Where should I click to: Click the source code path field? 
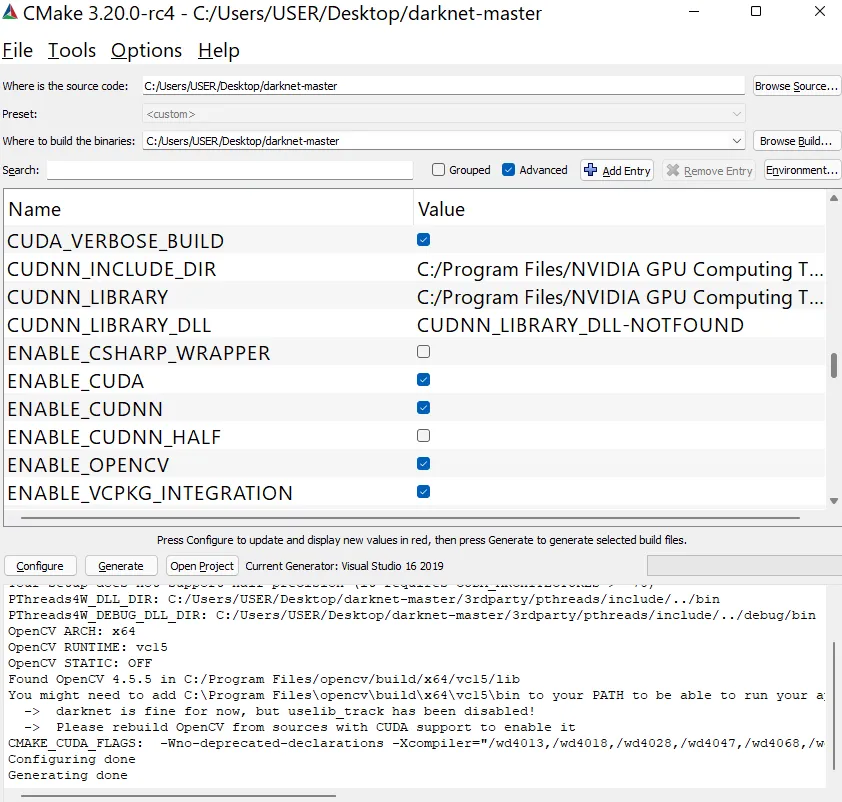pyautogui.click(x=444, y=86)
